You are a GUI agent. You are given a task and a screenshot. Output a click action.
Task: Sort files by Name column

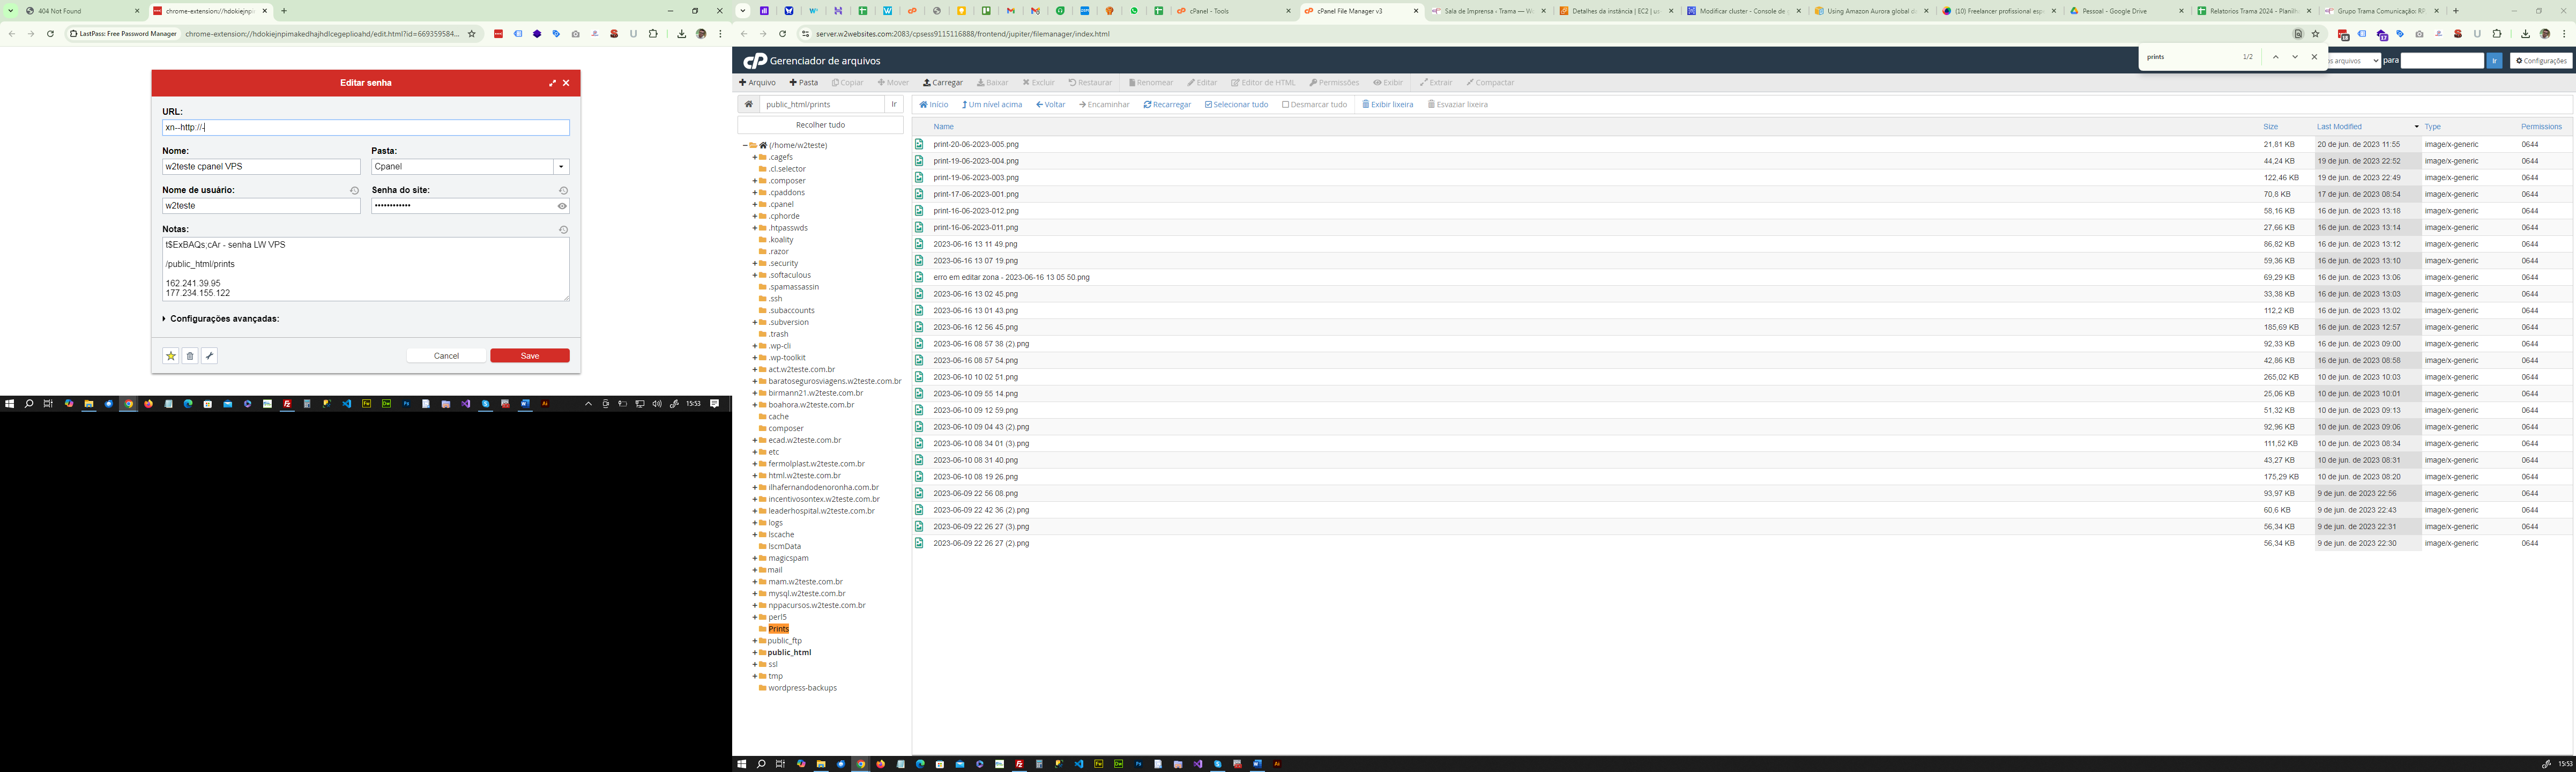(x=943, y=127)
